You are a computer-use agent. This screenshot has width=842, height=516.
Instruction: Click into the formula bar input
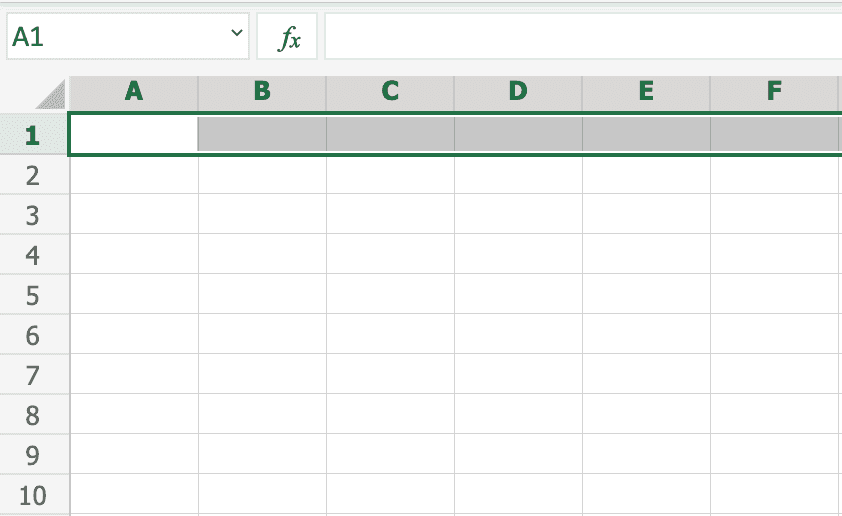point(580,37)
